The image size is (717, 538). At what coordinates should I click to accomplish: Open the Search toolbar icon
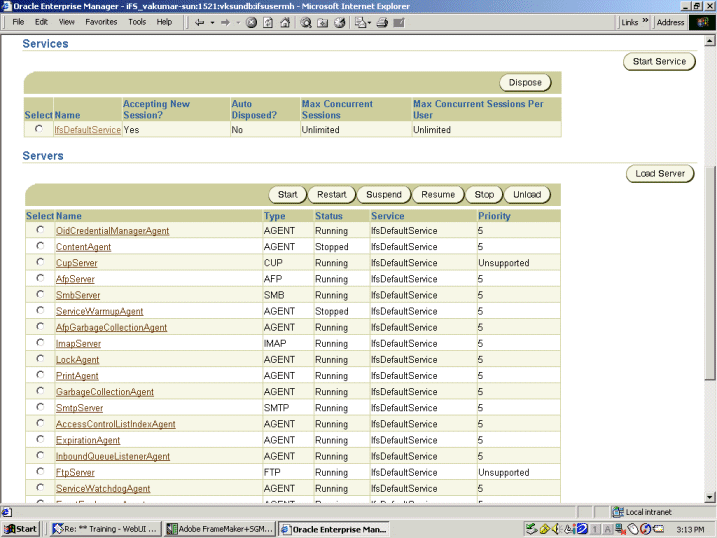click(306, 22)
